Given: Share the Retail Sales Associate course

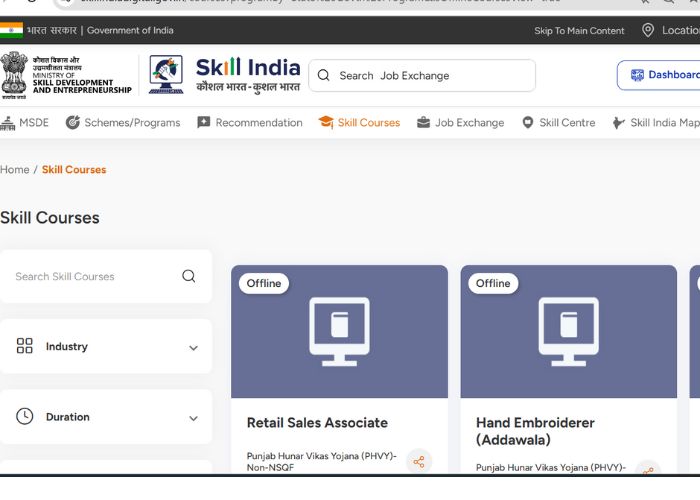Looking at the screenshot, I should tap(419, 462).
